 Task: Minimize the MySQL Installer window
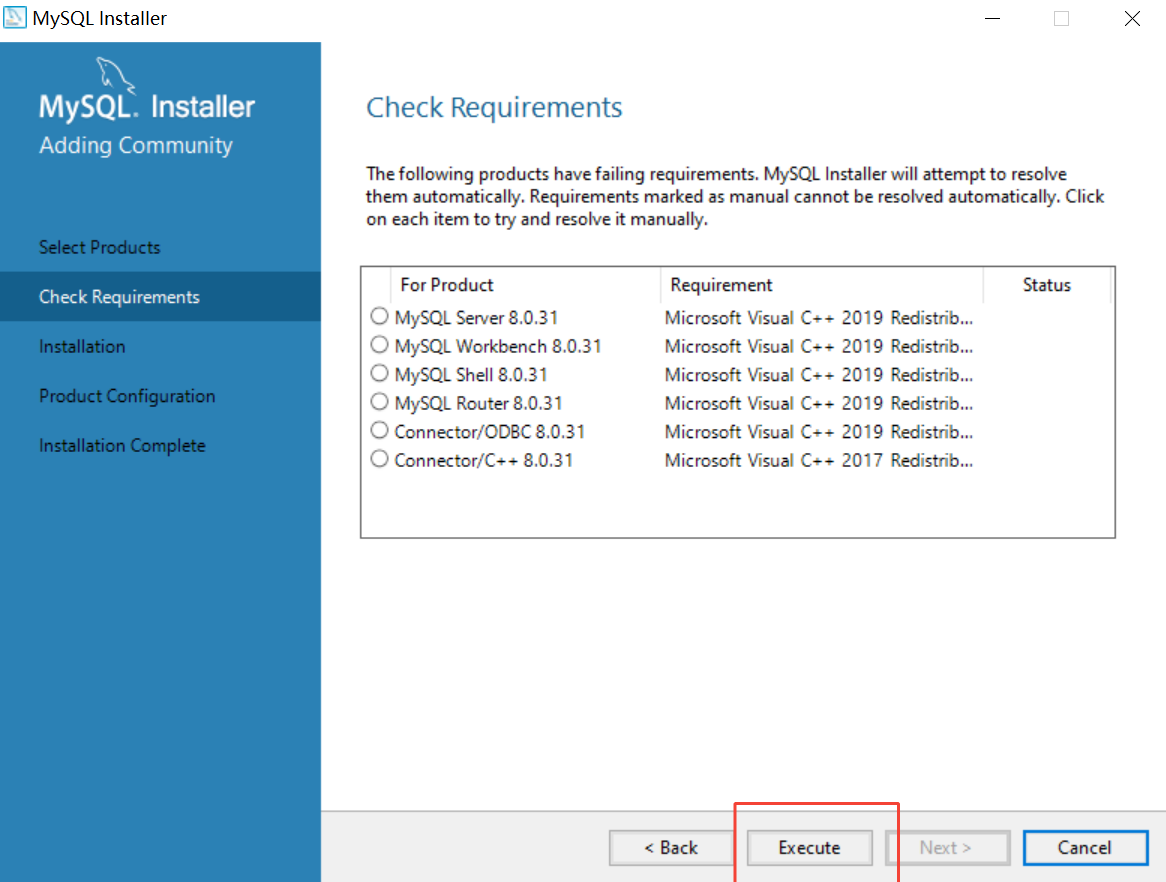click(x=992, y=18)
